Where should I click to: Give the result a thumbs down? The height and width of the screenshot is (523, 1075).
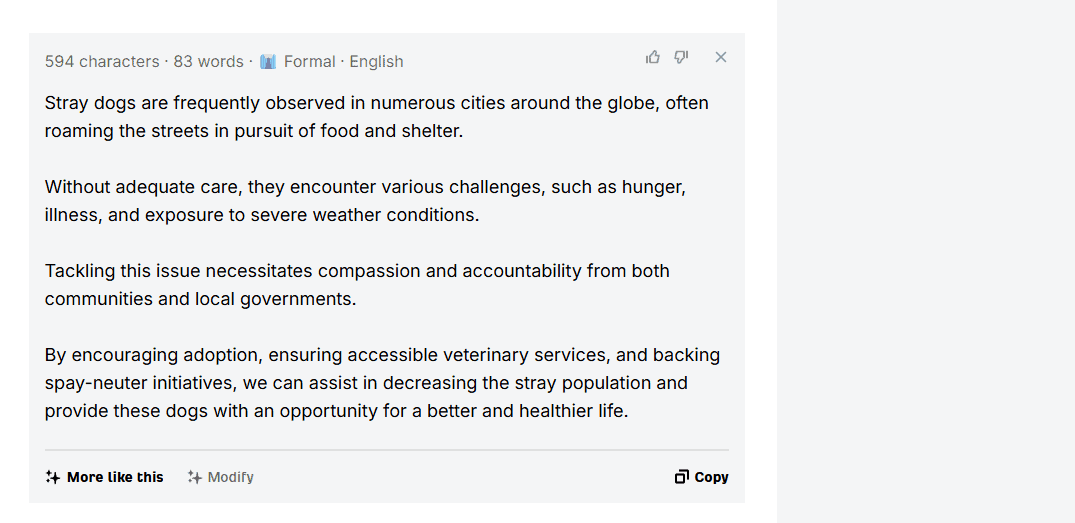pyautogui.click(x=681, y=58)
